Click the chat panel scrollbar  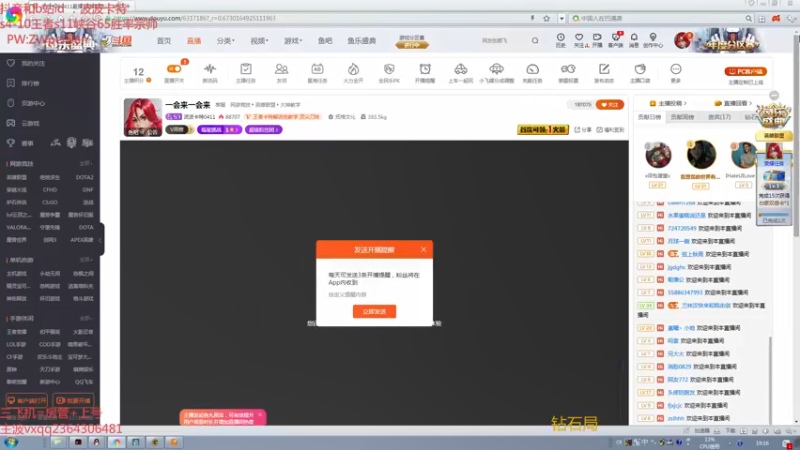770,378
